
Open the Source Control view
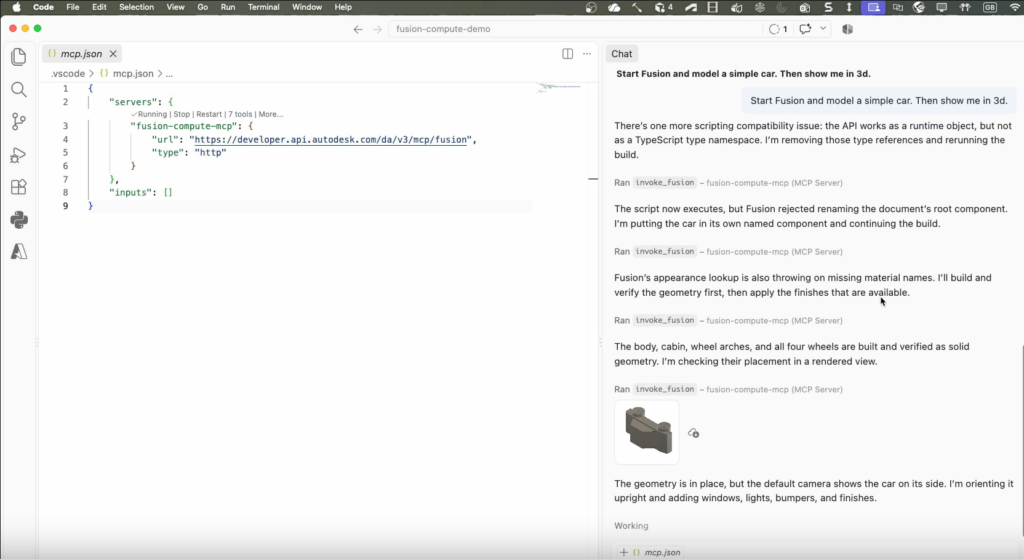pos(19,121)
